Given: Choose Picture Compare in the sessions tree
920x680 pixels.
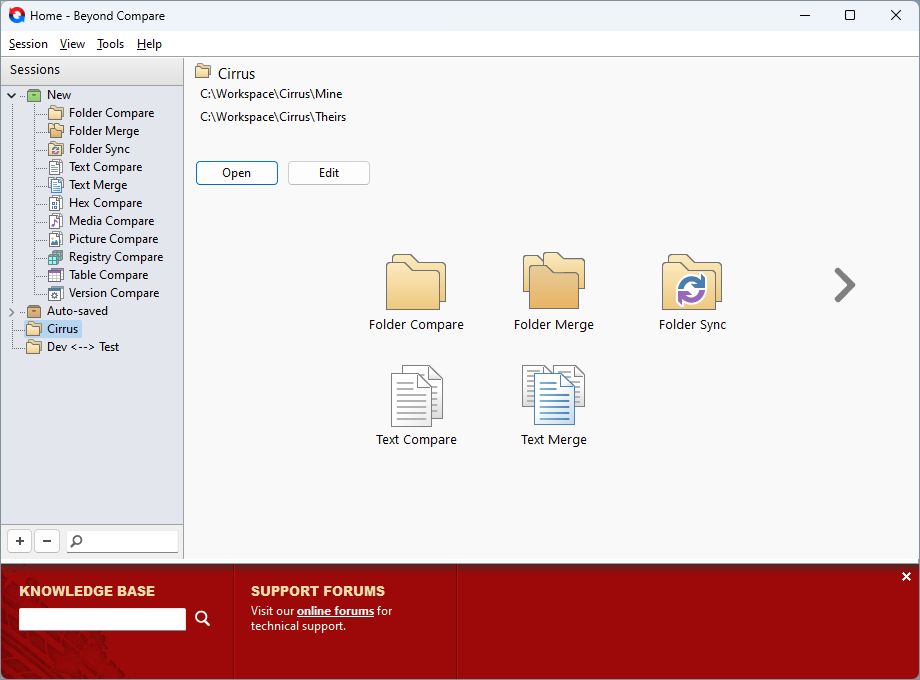Looking at the screenshot, I should pyautogui.click(x=113, y=239).
